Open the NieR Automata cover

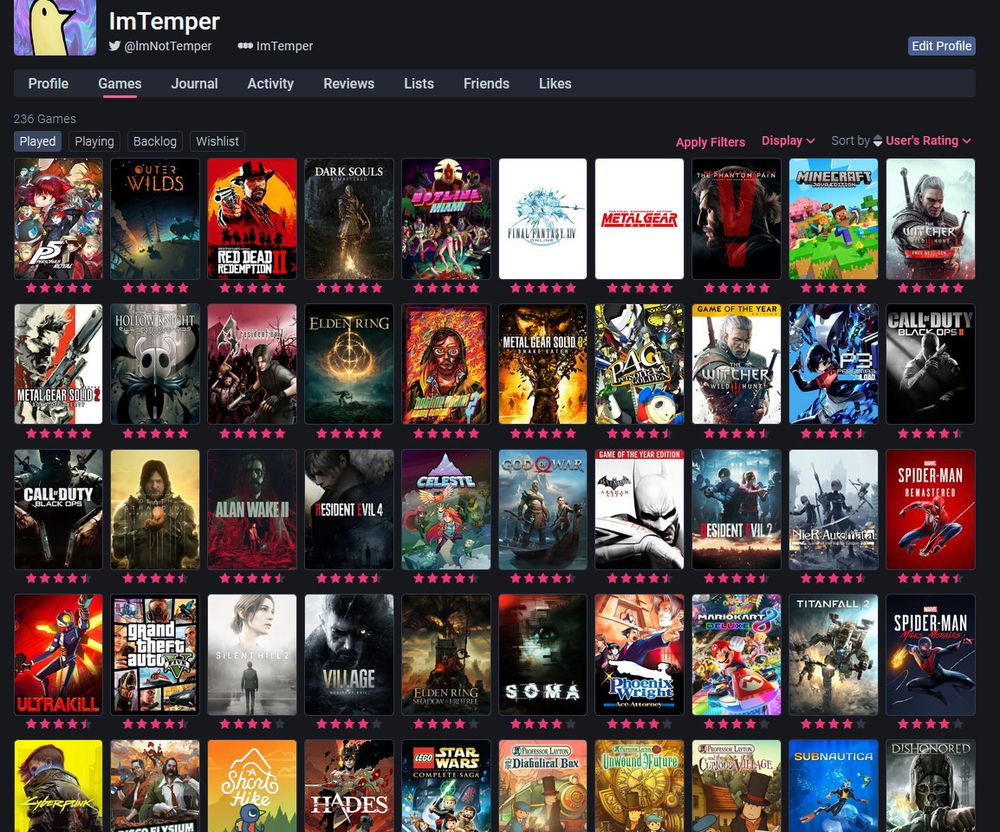[x=834, y=509]
